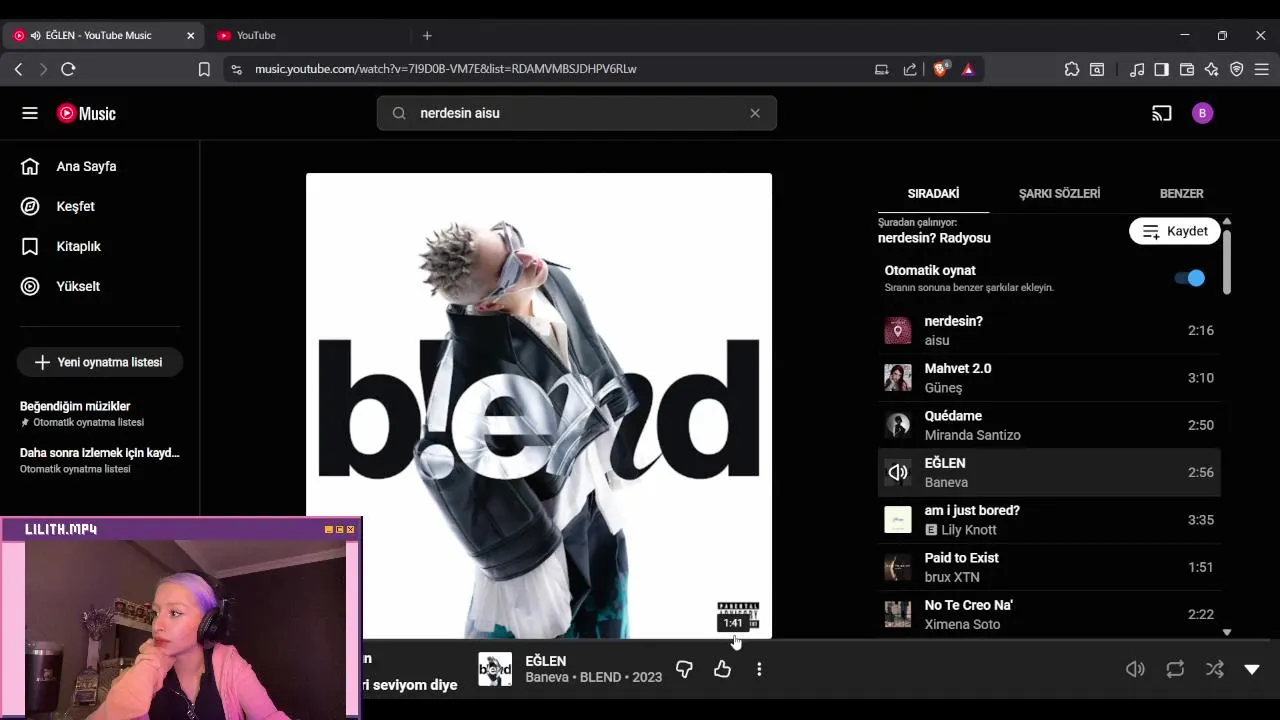The width and height of the screenshot is (1280, 720).
Task: Click nerdesin? thumbnail in queue
Action: coord(898,330)
